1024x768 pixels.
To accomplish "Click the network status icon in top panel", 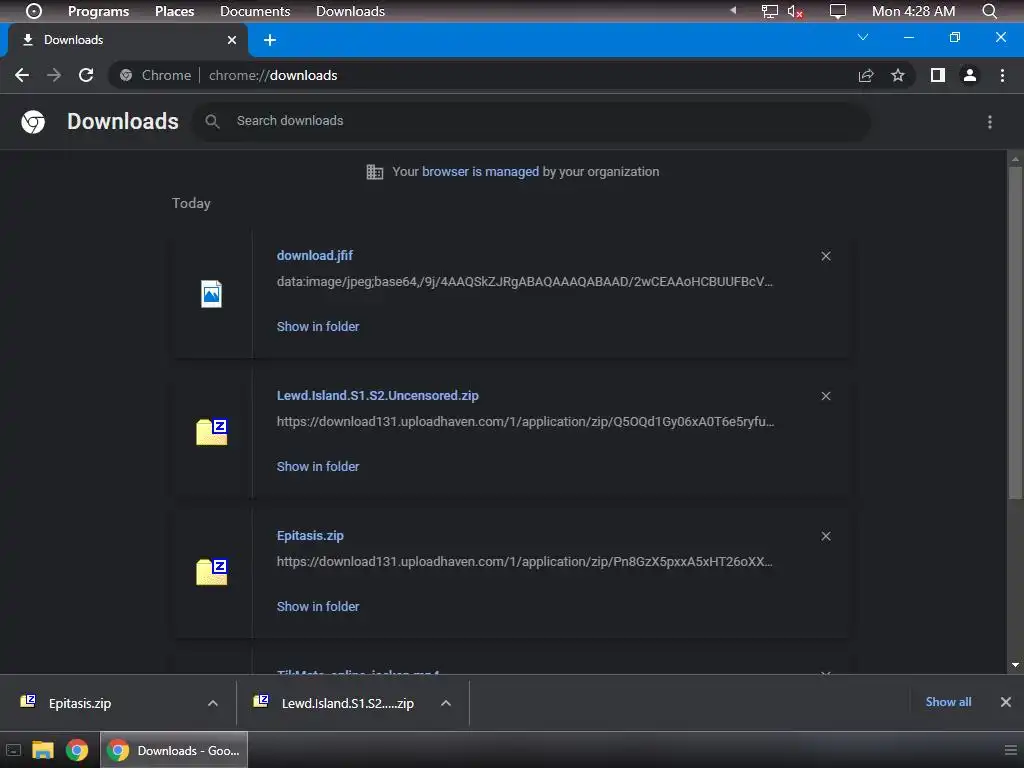I will [x=770, y=11].
